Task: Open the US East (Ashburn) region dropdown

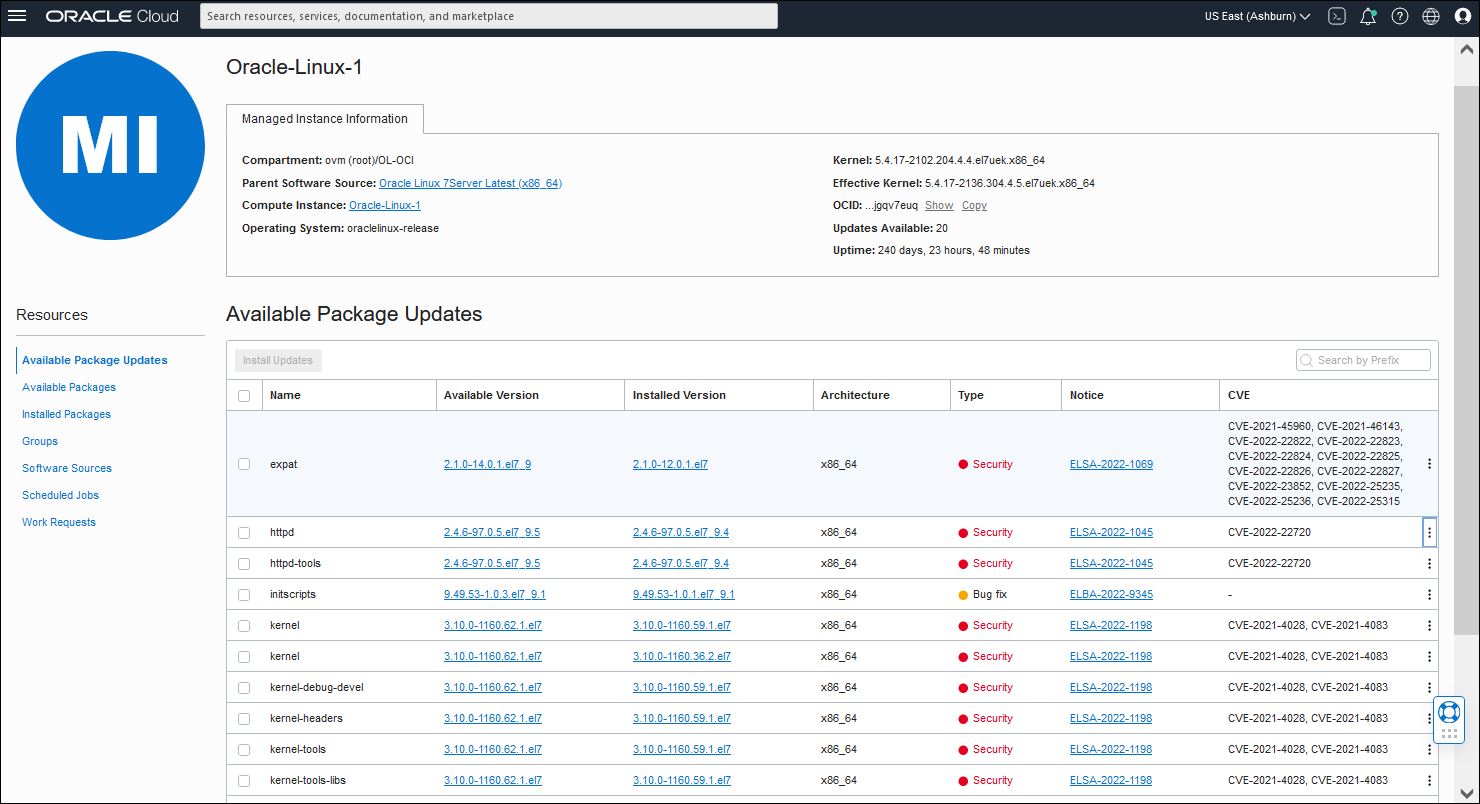Action: point(1258,16)
